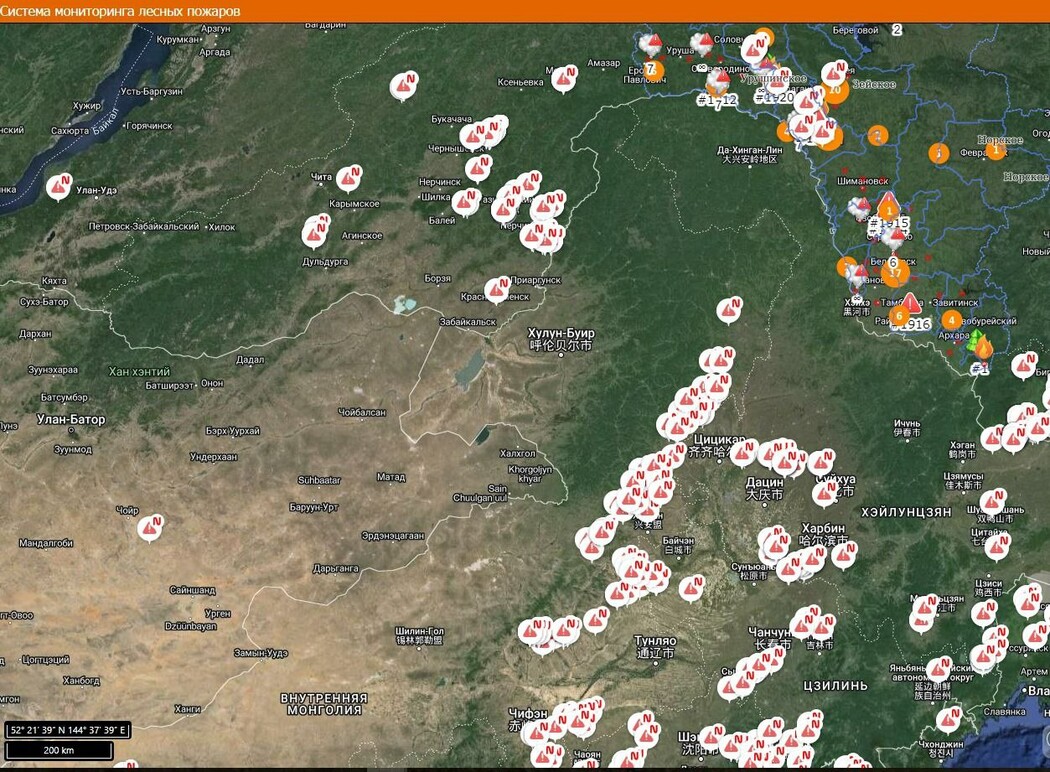Image resolution: width=1050 pixels, height=772 pixels.
Task: Click the ВНУТРЕННЯЯ МОНГОЛИЯ region label
Action: click(324, 704)
